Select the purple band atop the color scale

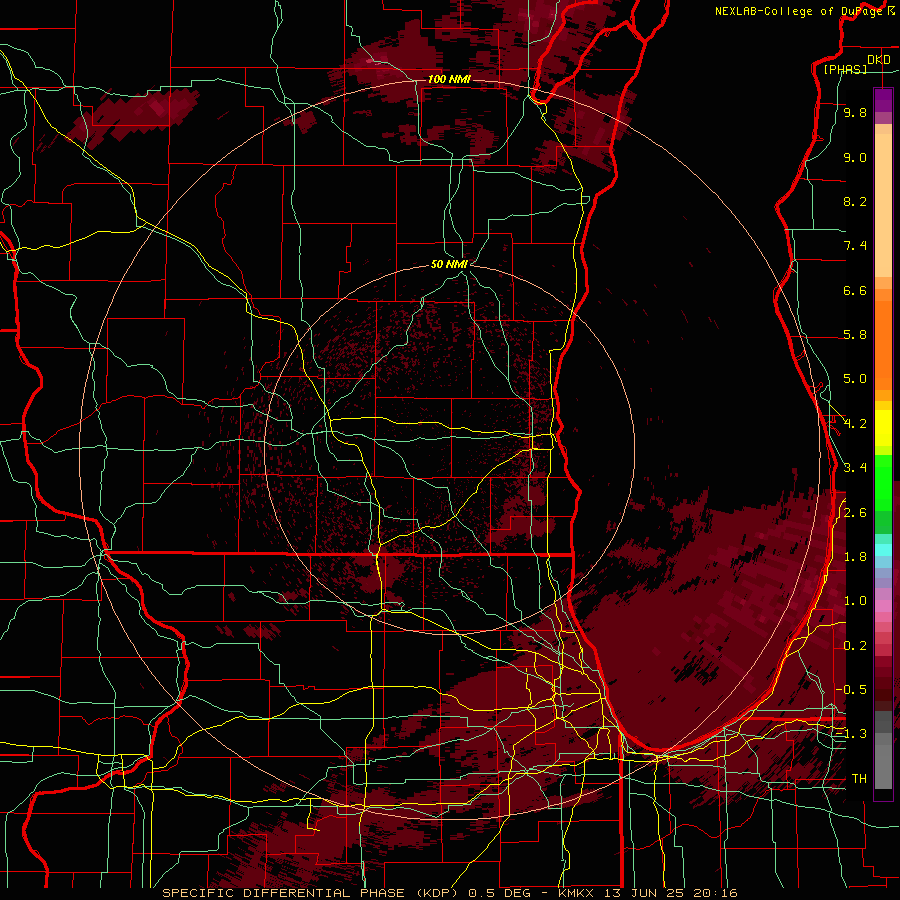point(883,100)
